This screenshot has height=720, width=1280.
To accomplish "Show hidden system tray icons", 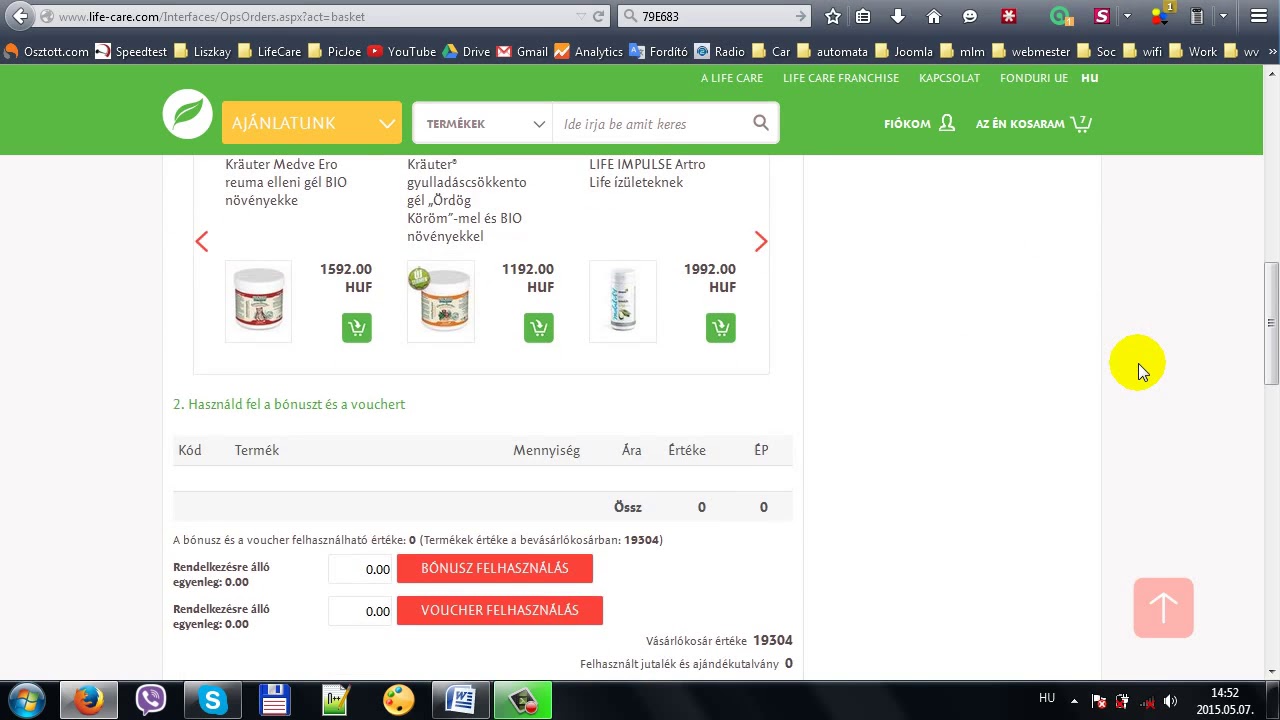I will click(x=1074, y=701).
